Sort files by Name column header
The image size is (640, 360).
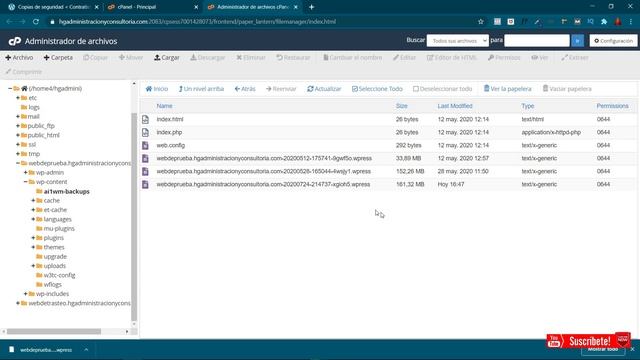point(164,106)
